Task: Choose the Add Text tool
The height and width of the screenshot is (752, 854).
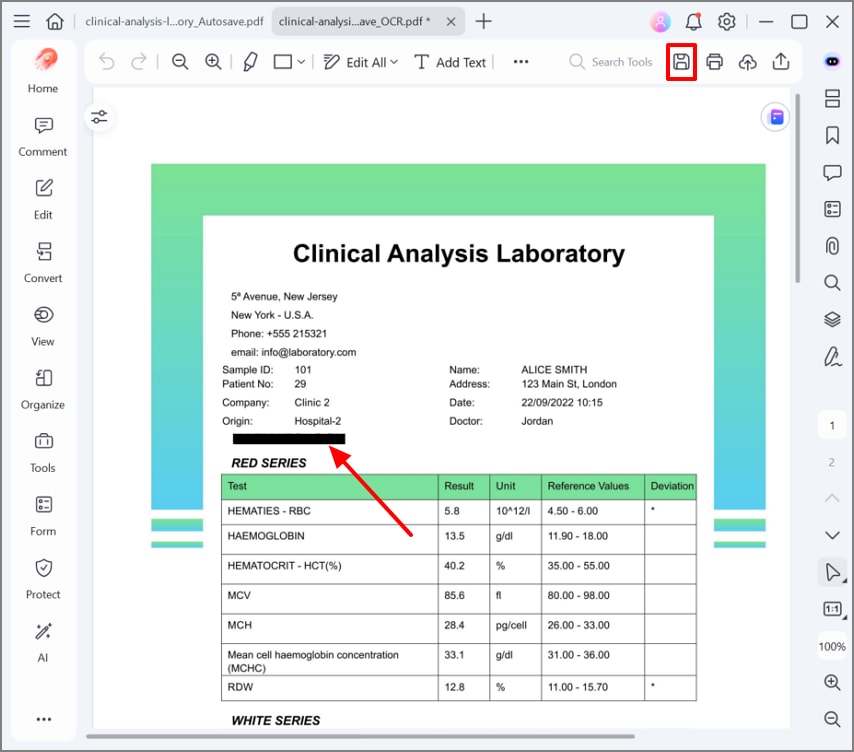Action: 450,62
